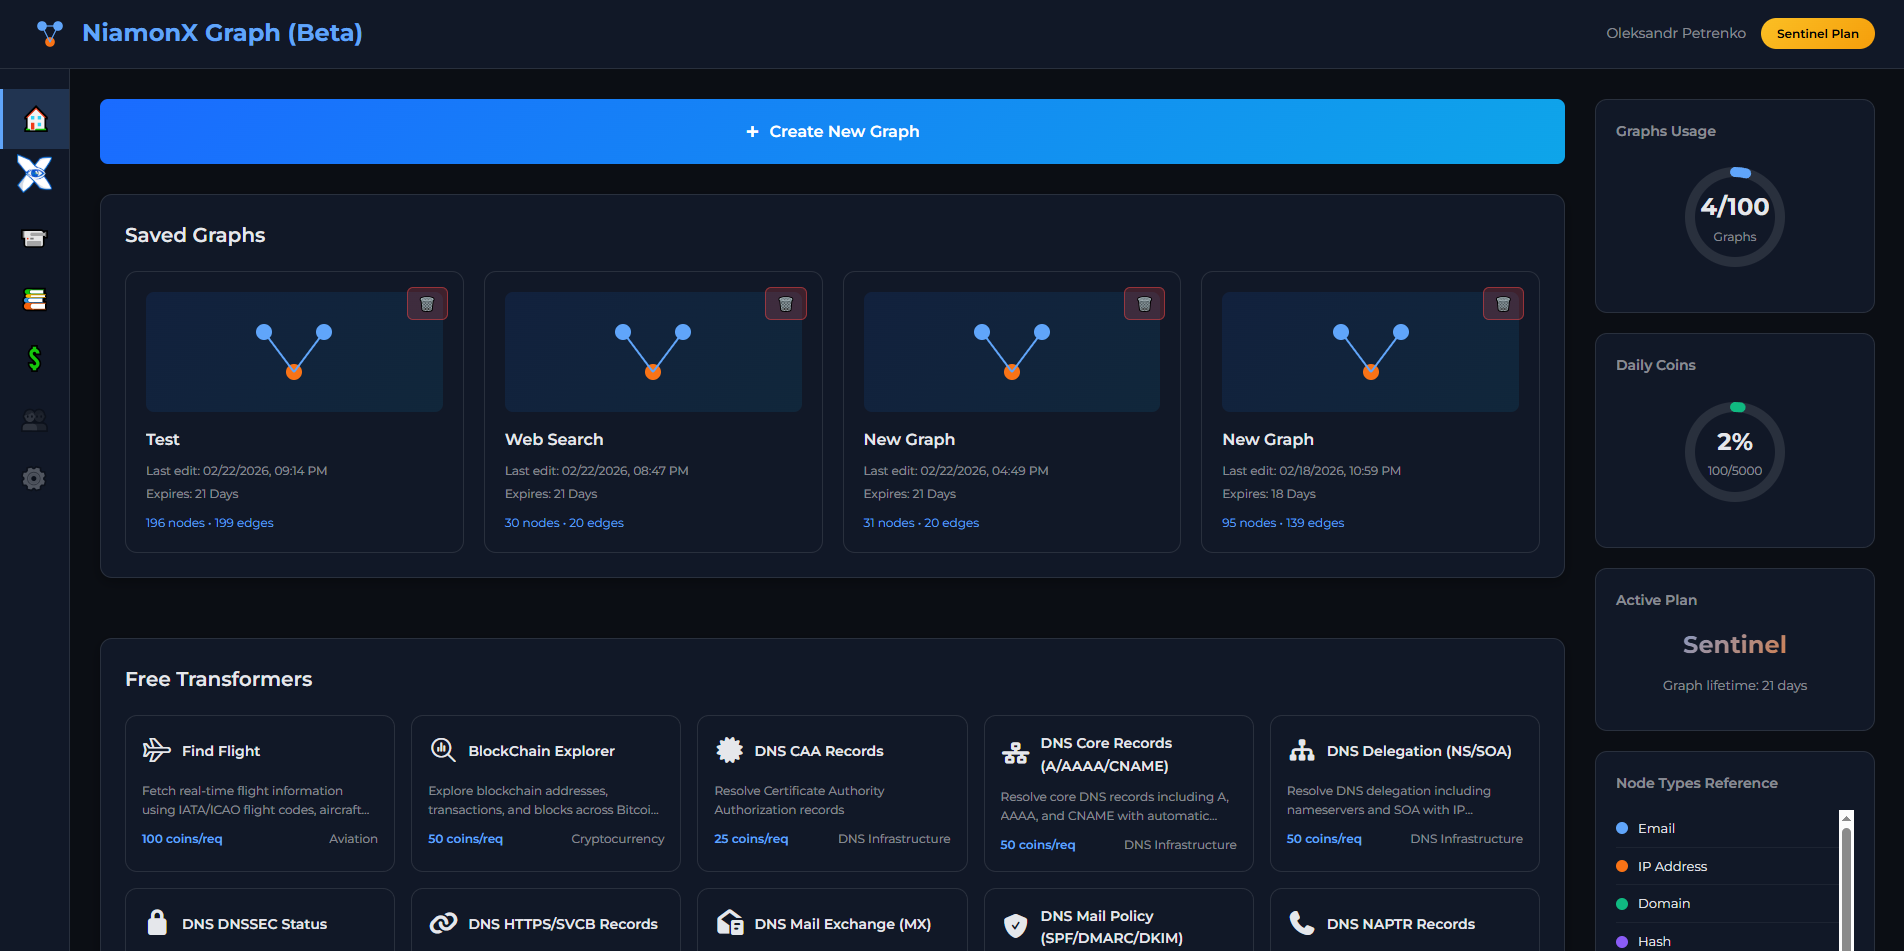Viewport: 1904px width, 951px height.
Task: Open the DNS CAA Records transformer
Action: (832, 792)
